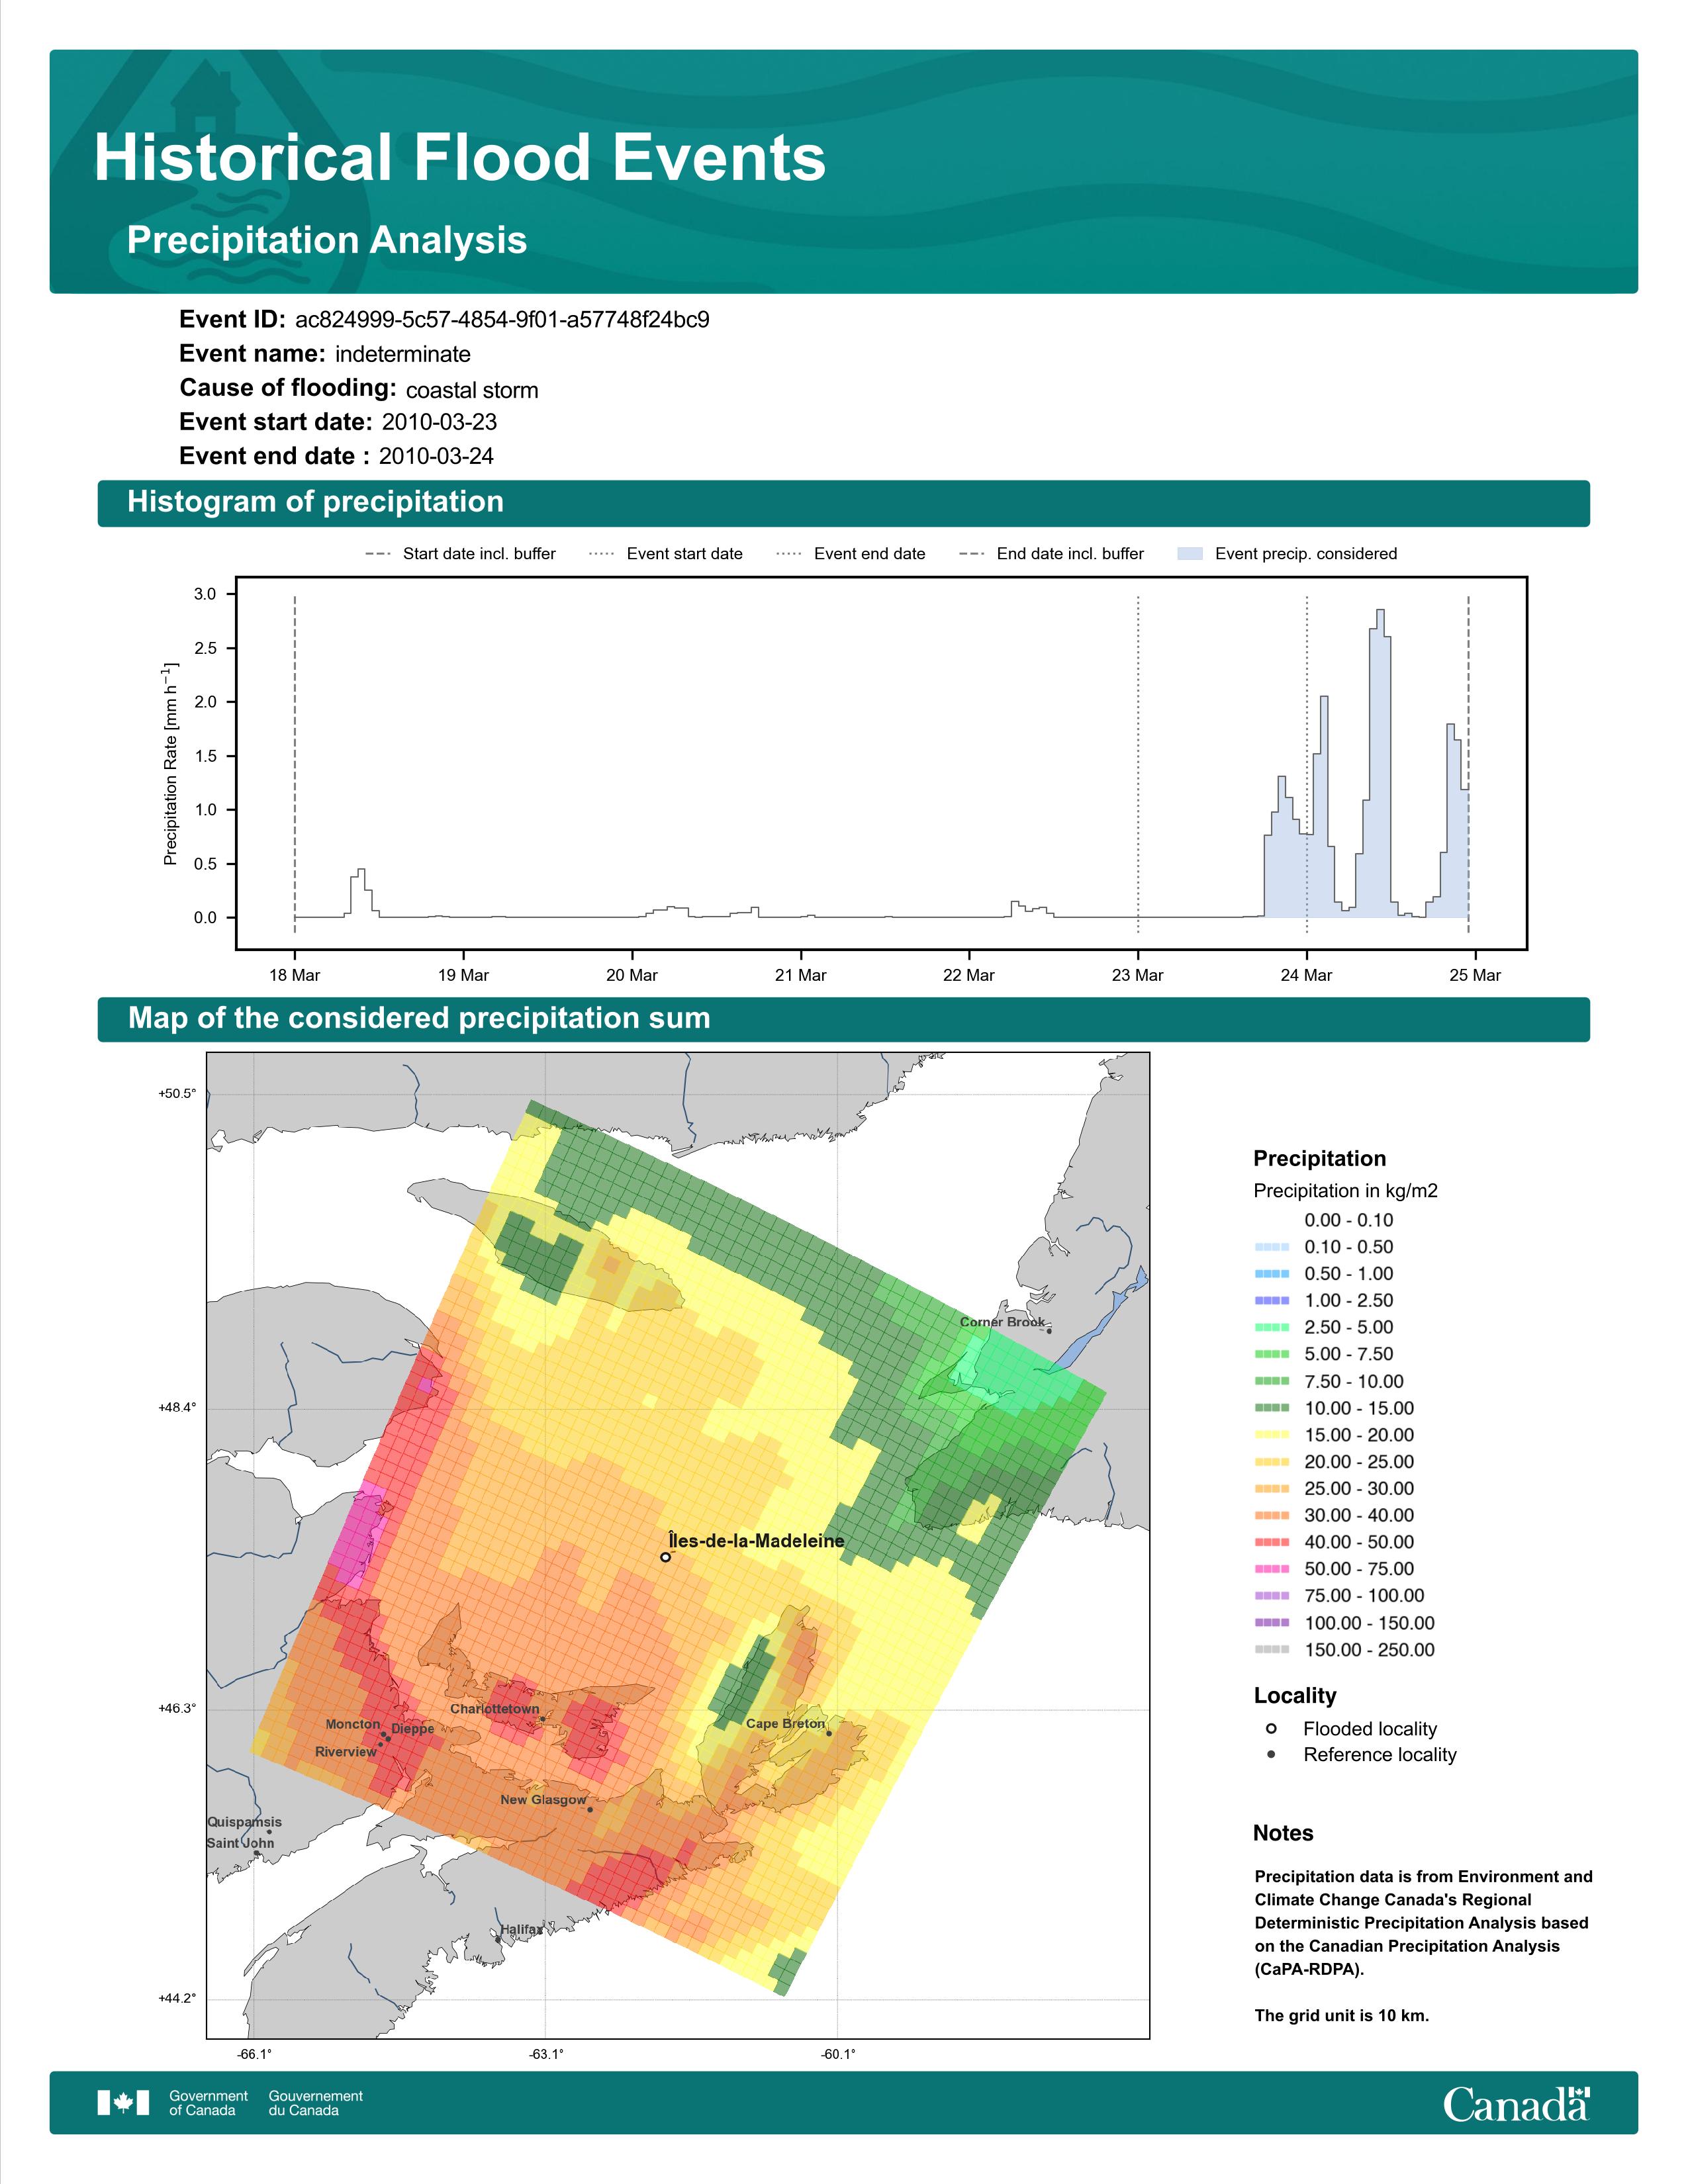Screen dimensions: 1688x2184
Task: Click the 40.00 - 50.00 legend swatch
Action: 1271,1542
